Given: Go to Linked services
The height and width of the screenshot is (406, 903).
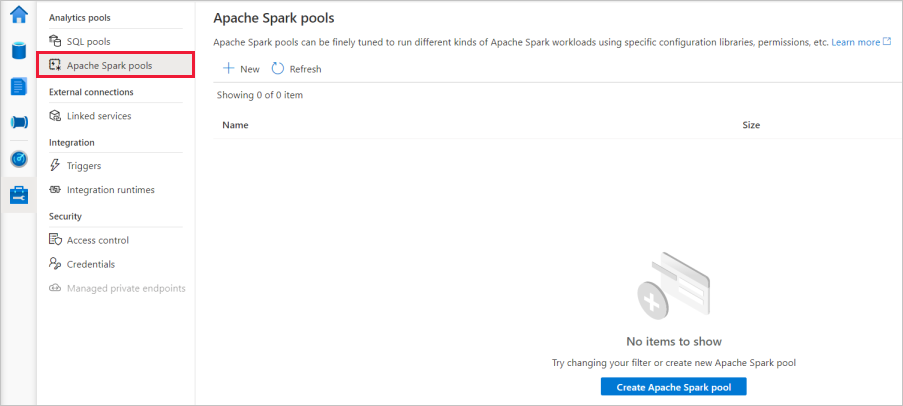Looking at the screenshot, I should click(98, 116).
